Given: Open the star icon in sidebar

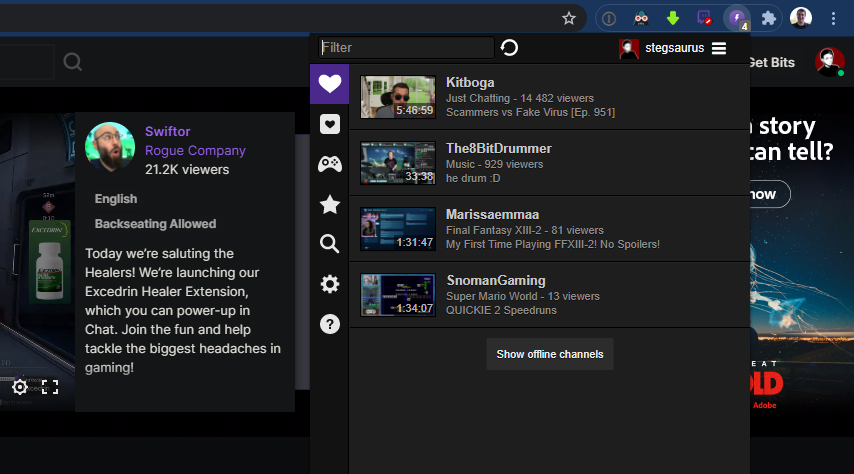Looking at the screenshot, I should click(329, 204).
